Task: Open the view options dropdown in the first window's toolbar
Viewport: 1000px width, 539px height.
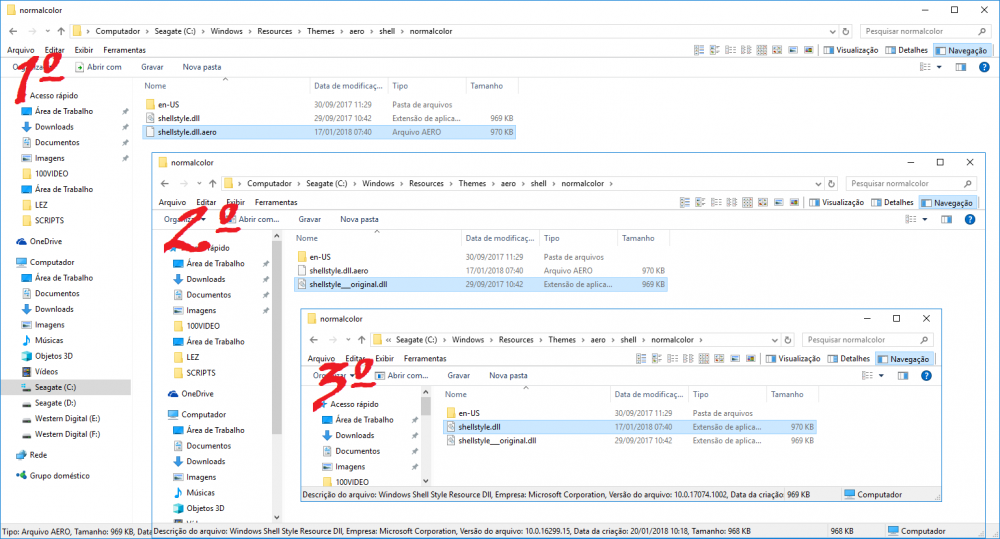Action: point(938,67)
